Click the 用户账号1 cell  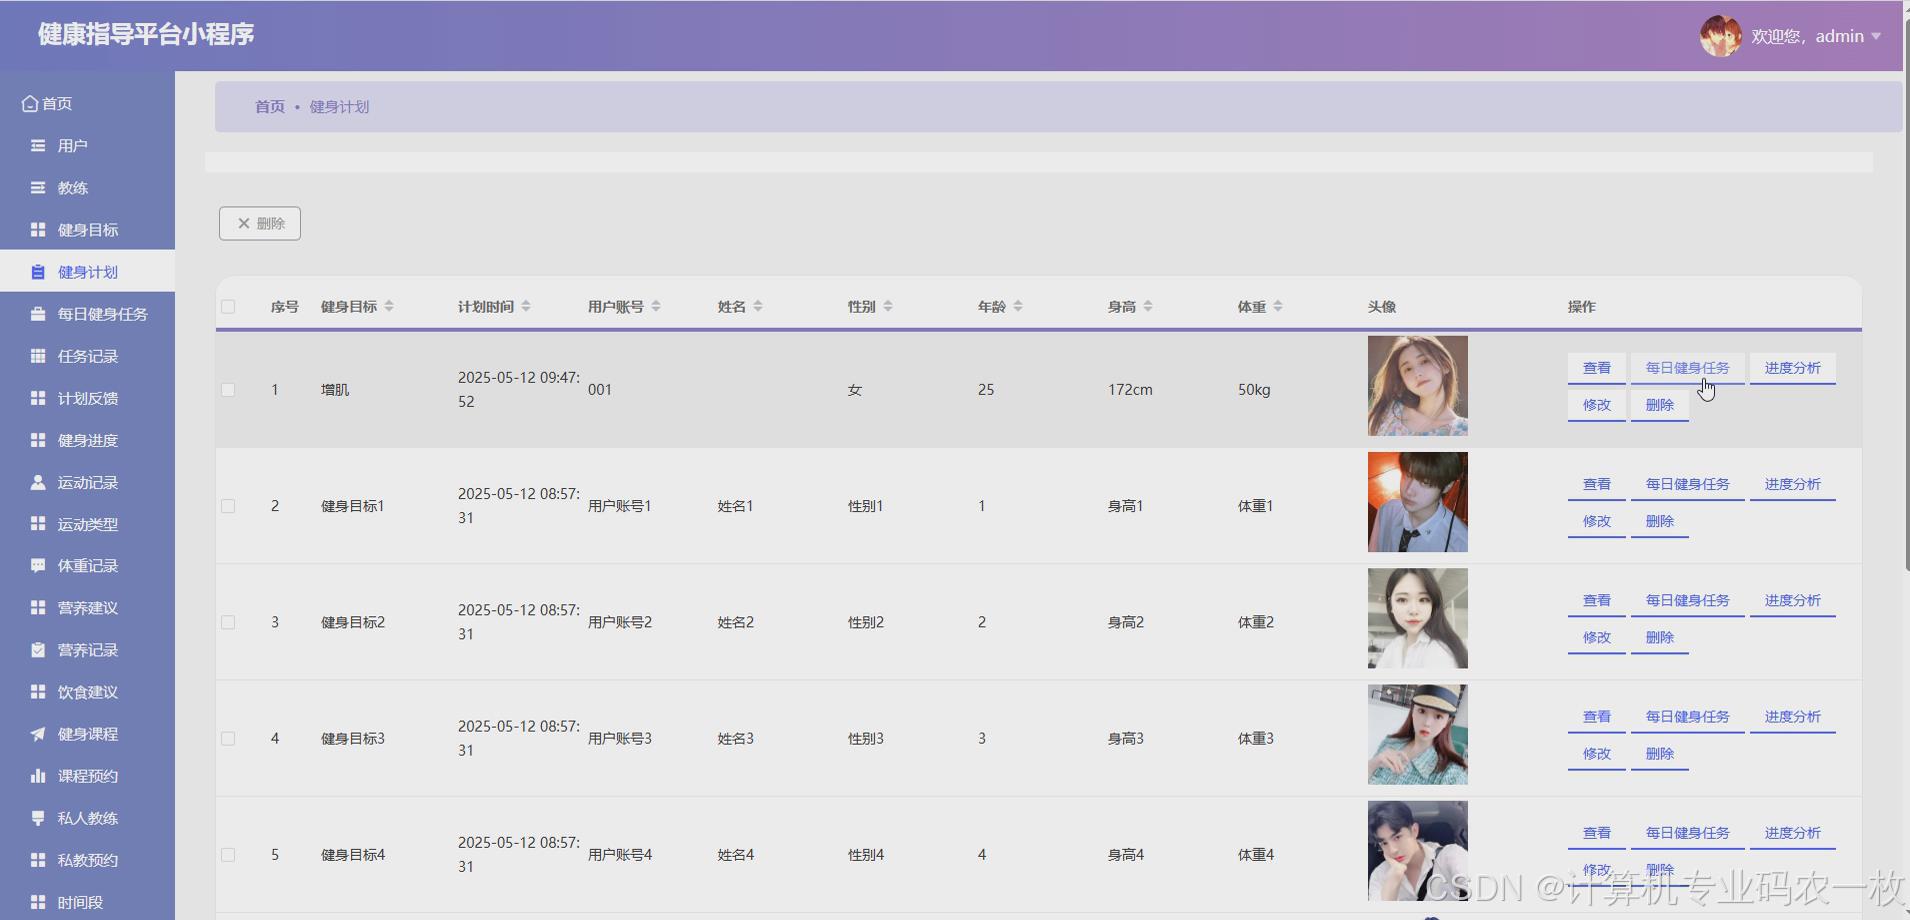pos(620,506)
